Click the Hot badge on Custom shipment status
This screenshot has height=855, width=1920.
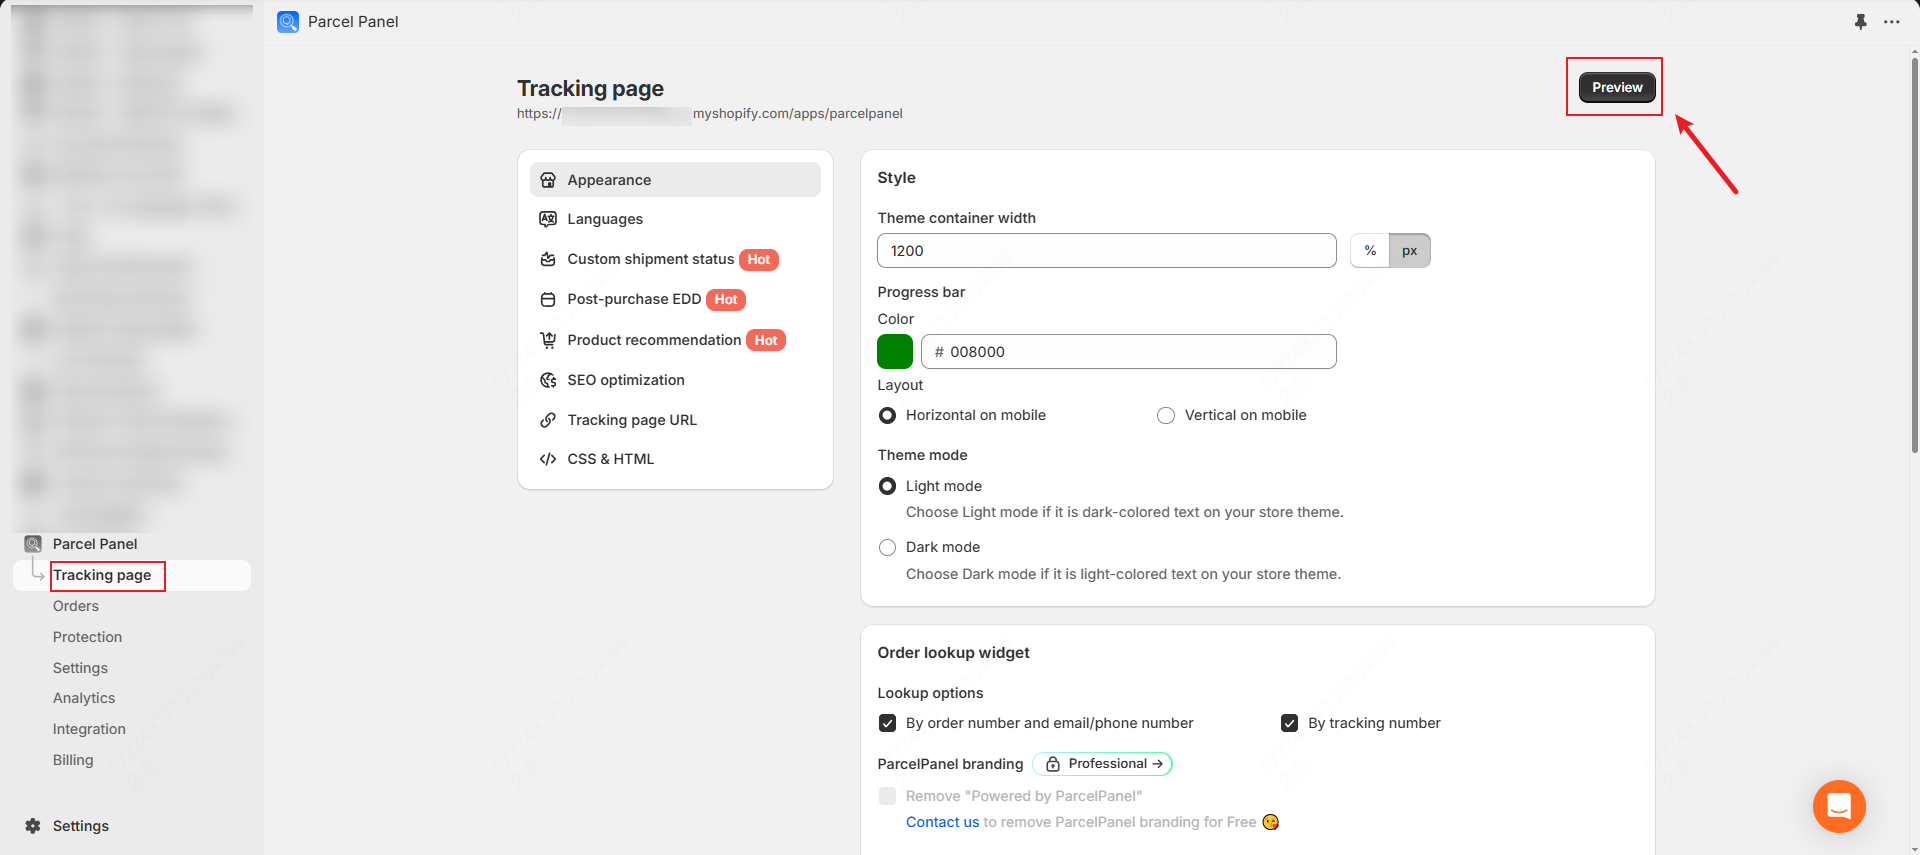pos(759,260)
